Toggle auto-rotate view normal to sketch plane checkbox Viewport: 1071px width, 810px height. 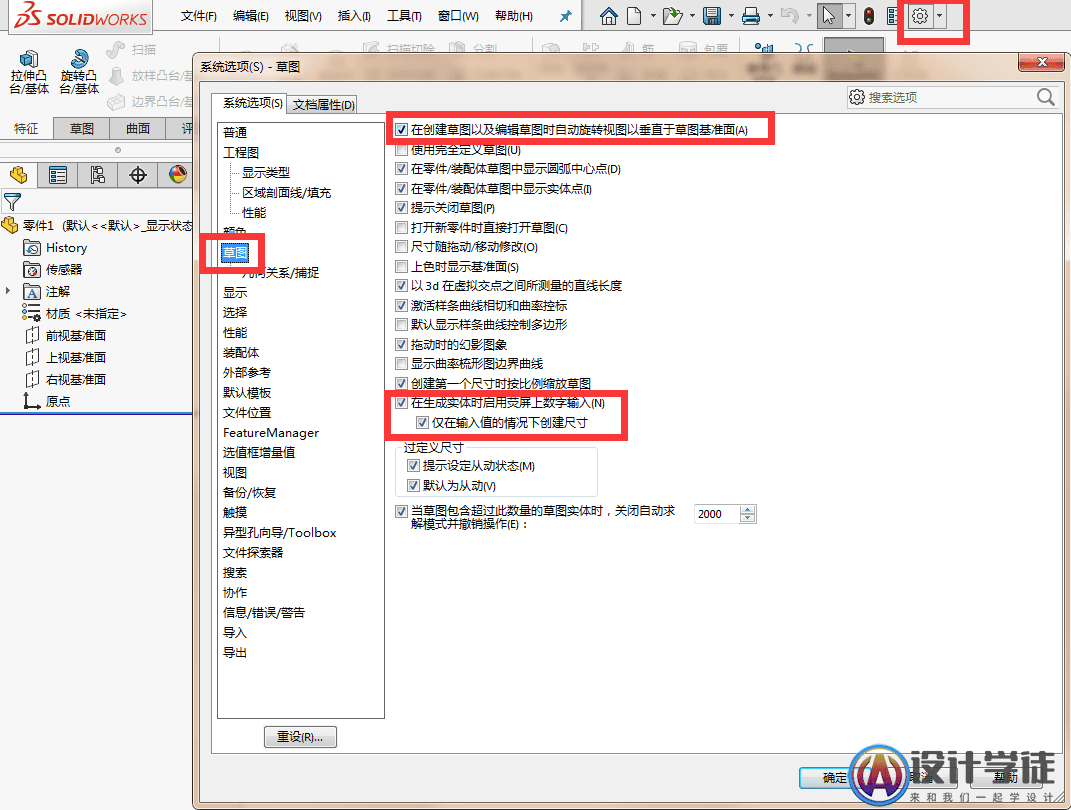pos(402,130)
